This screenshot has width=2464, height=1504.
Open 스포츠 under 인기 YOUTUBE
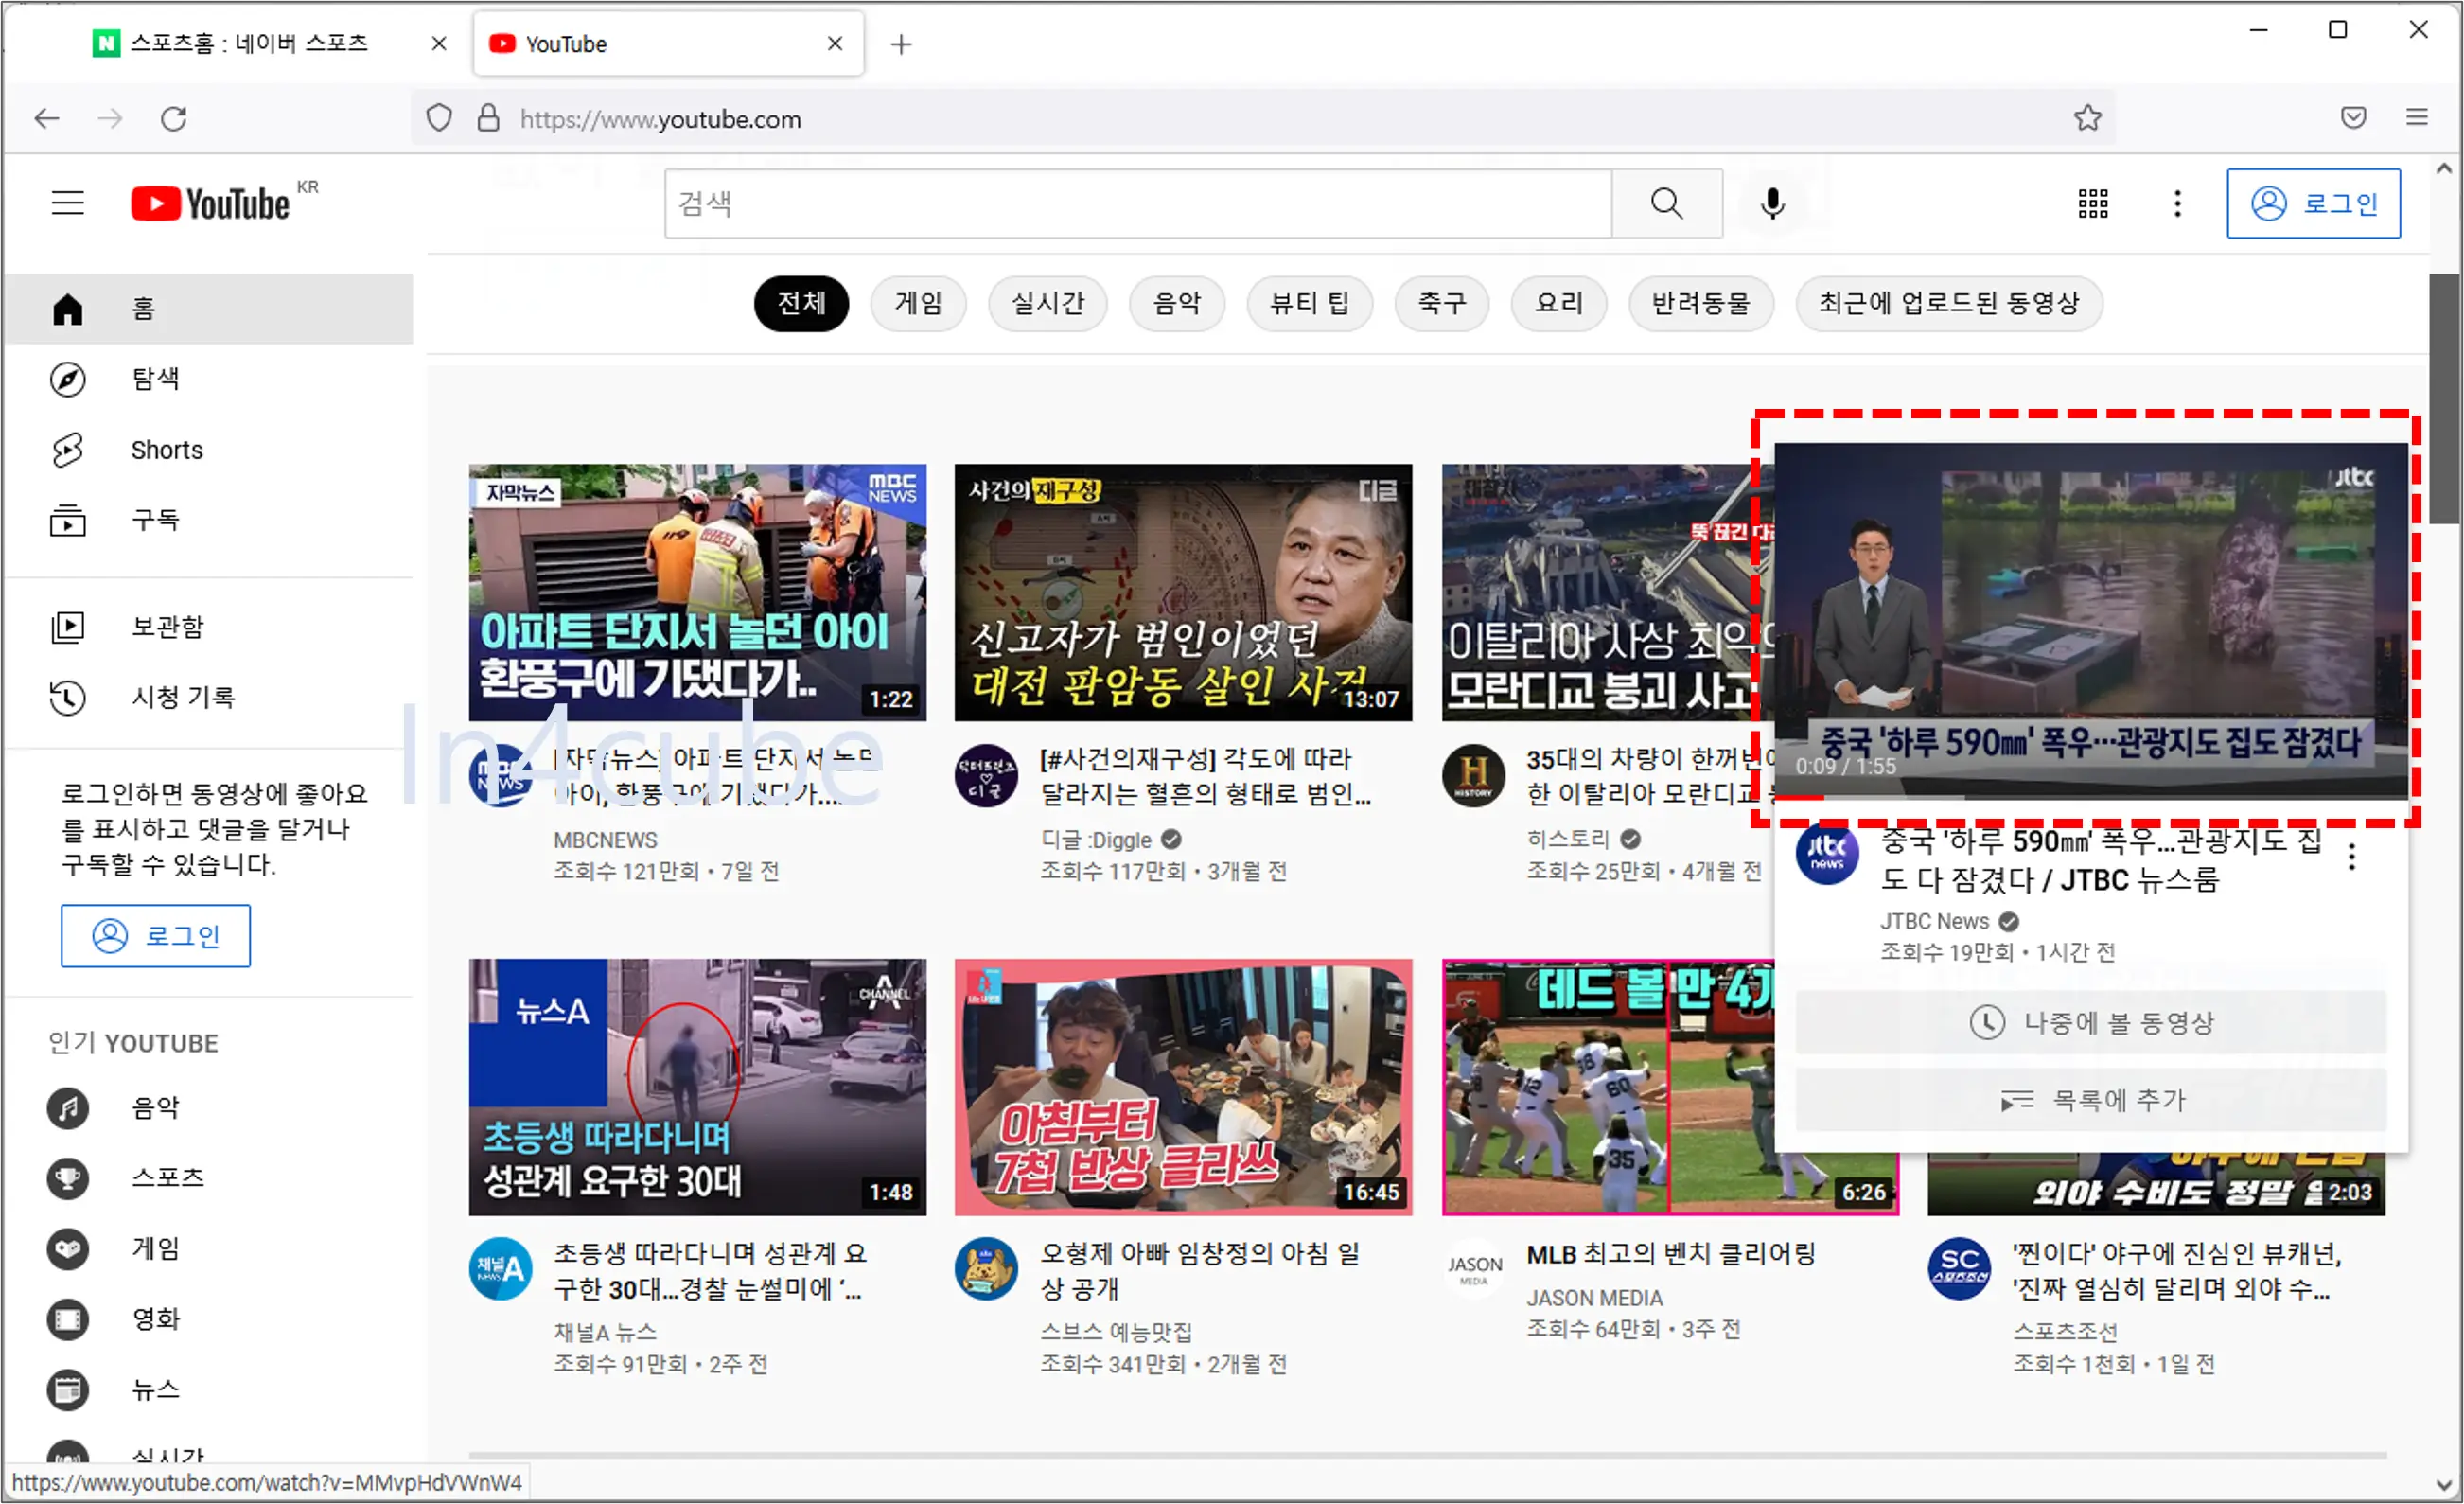point(208,1178)
